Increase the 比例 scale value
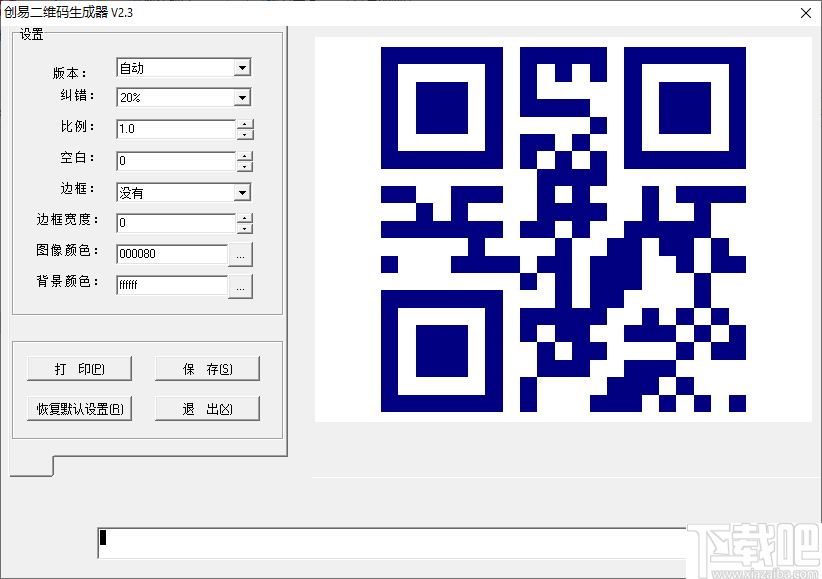Viewport: 822px width, 579px height. click(x=245, y=124)
